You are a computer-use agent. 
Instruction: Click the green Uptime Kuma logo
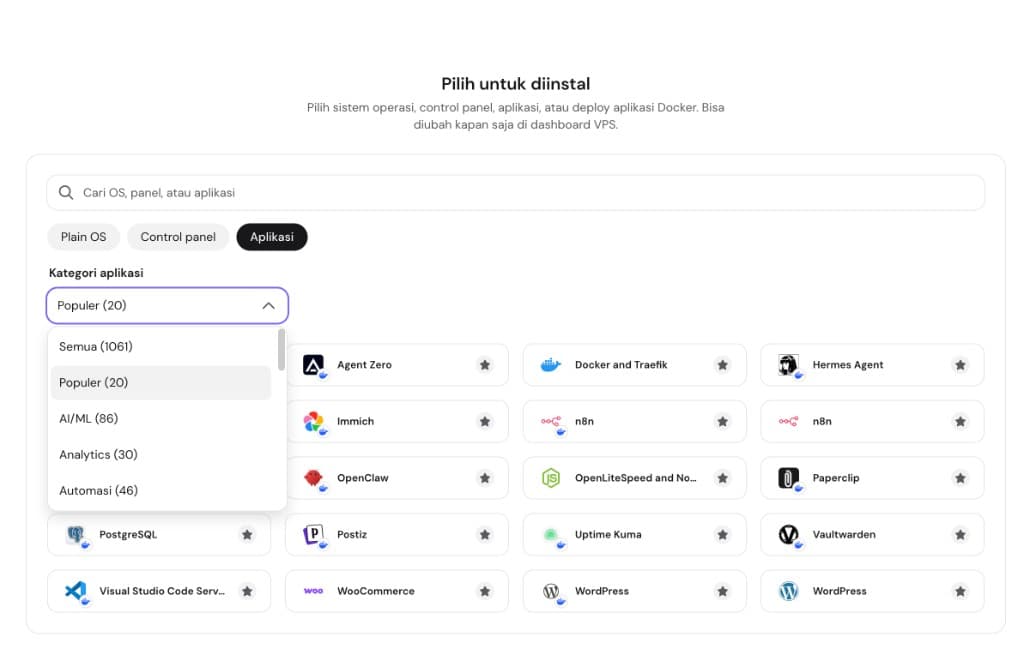[x=551, y=535]
